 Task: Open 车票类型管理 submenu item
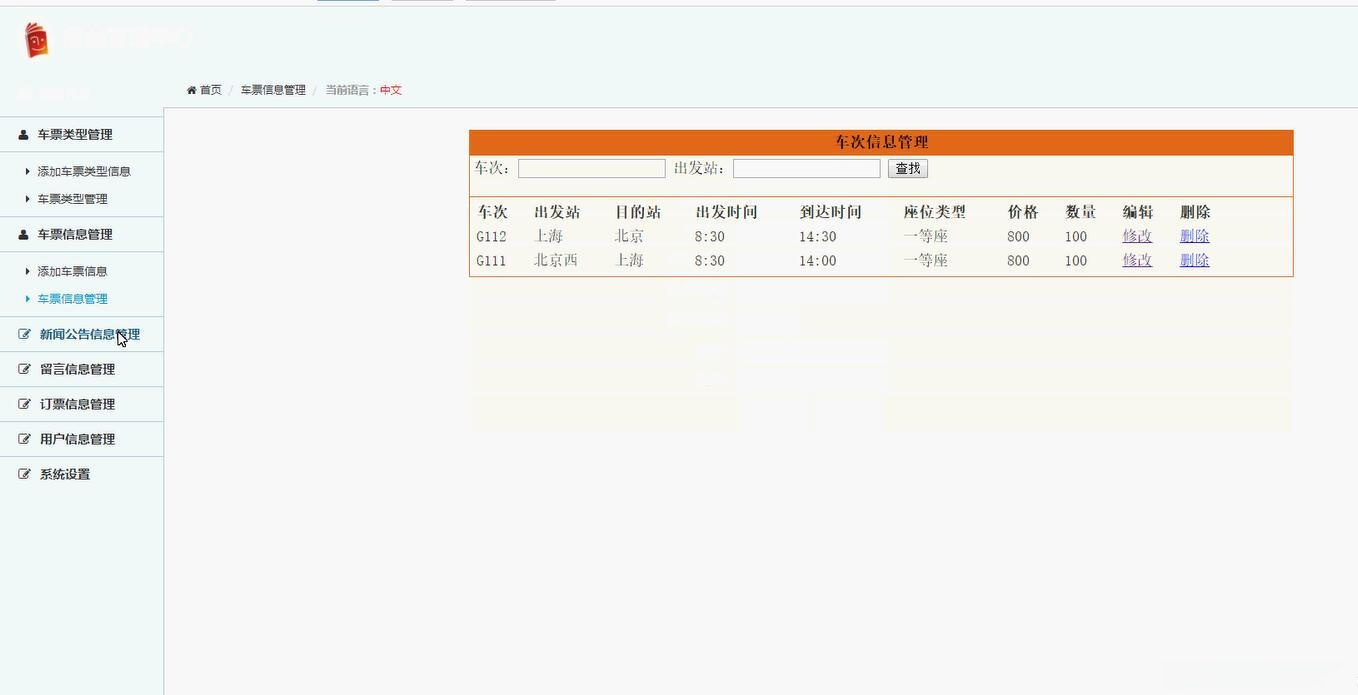point(72,199)
